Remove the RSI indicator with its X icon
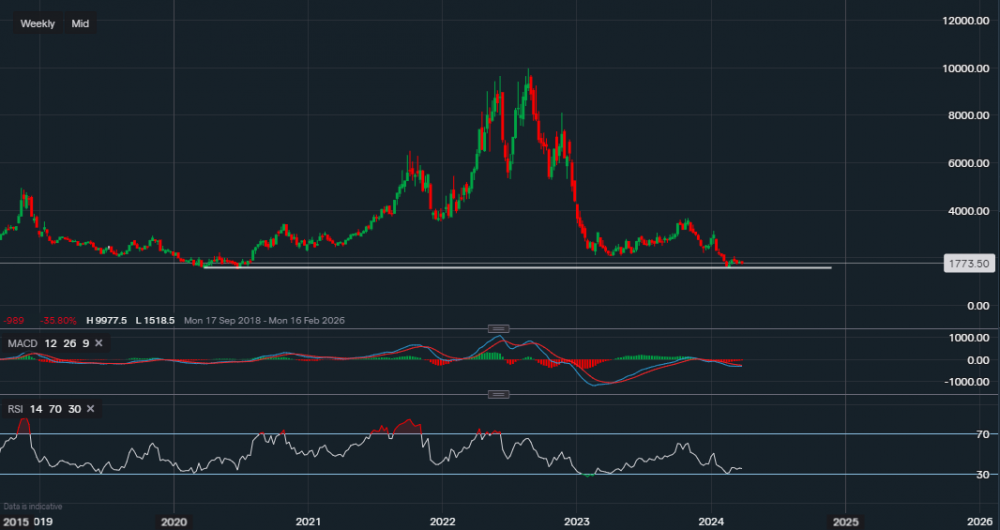1000x530 pixels. click(90, 409)
